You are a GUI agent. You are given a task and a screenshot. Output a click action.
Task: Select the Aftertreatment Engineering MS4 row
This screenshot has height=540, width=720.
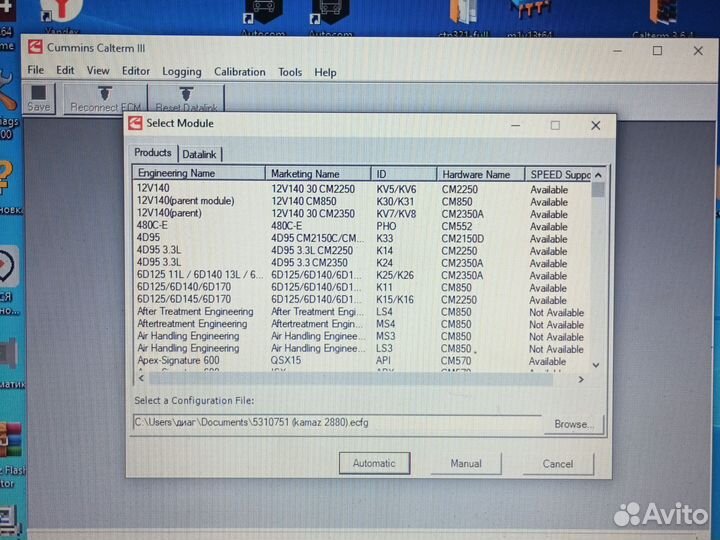coord(362,324)
